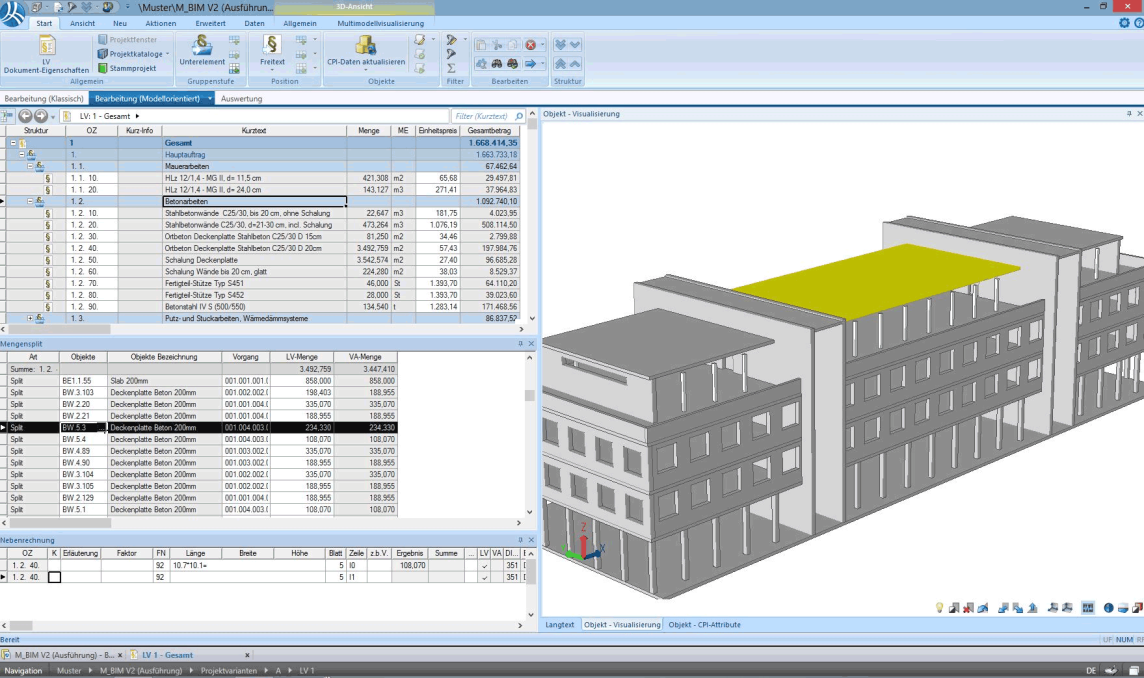Image resolution: width=1144 pixels, height=678 pixels.
Task: Click the top filter funnel icon
Action: click(452, 39)
